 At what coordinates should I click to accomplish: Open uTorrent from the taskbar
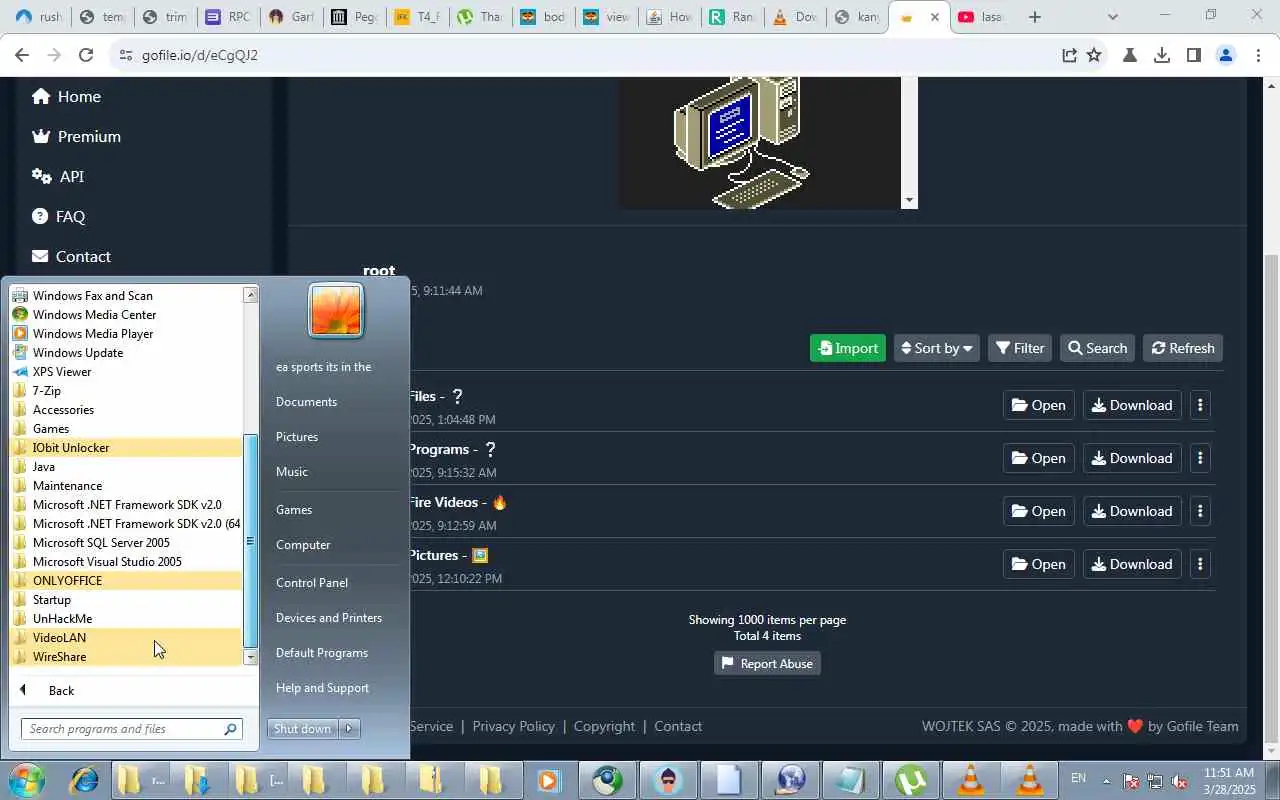click(910, 780)
